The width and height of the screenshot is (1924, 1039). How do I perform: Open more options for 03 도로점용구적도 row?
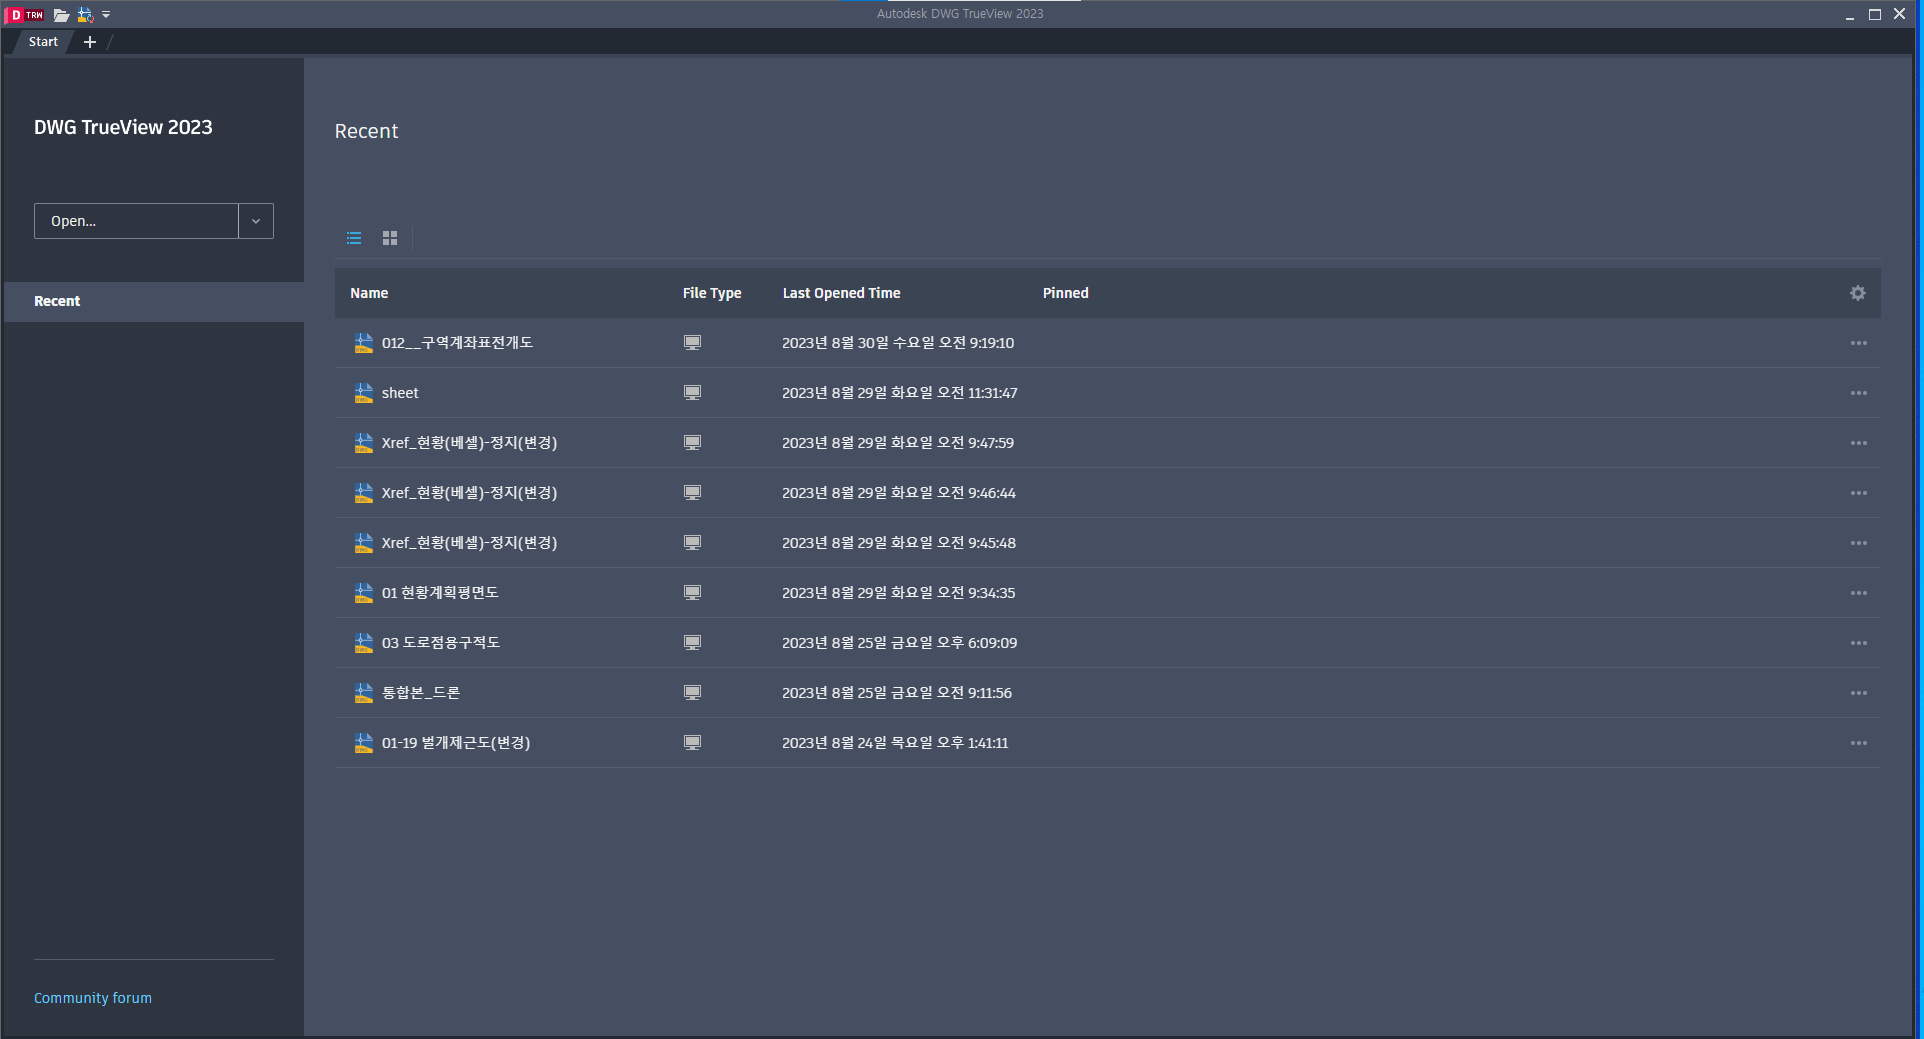(1859, 643)
